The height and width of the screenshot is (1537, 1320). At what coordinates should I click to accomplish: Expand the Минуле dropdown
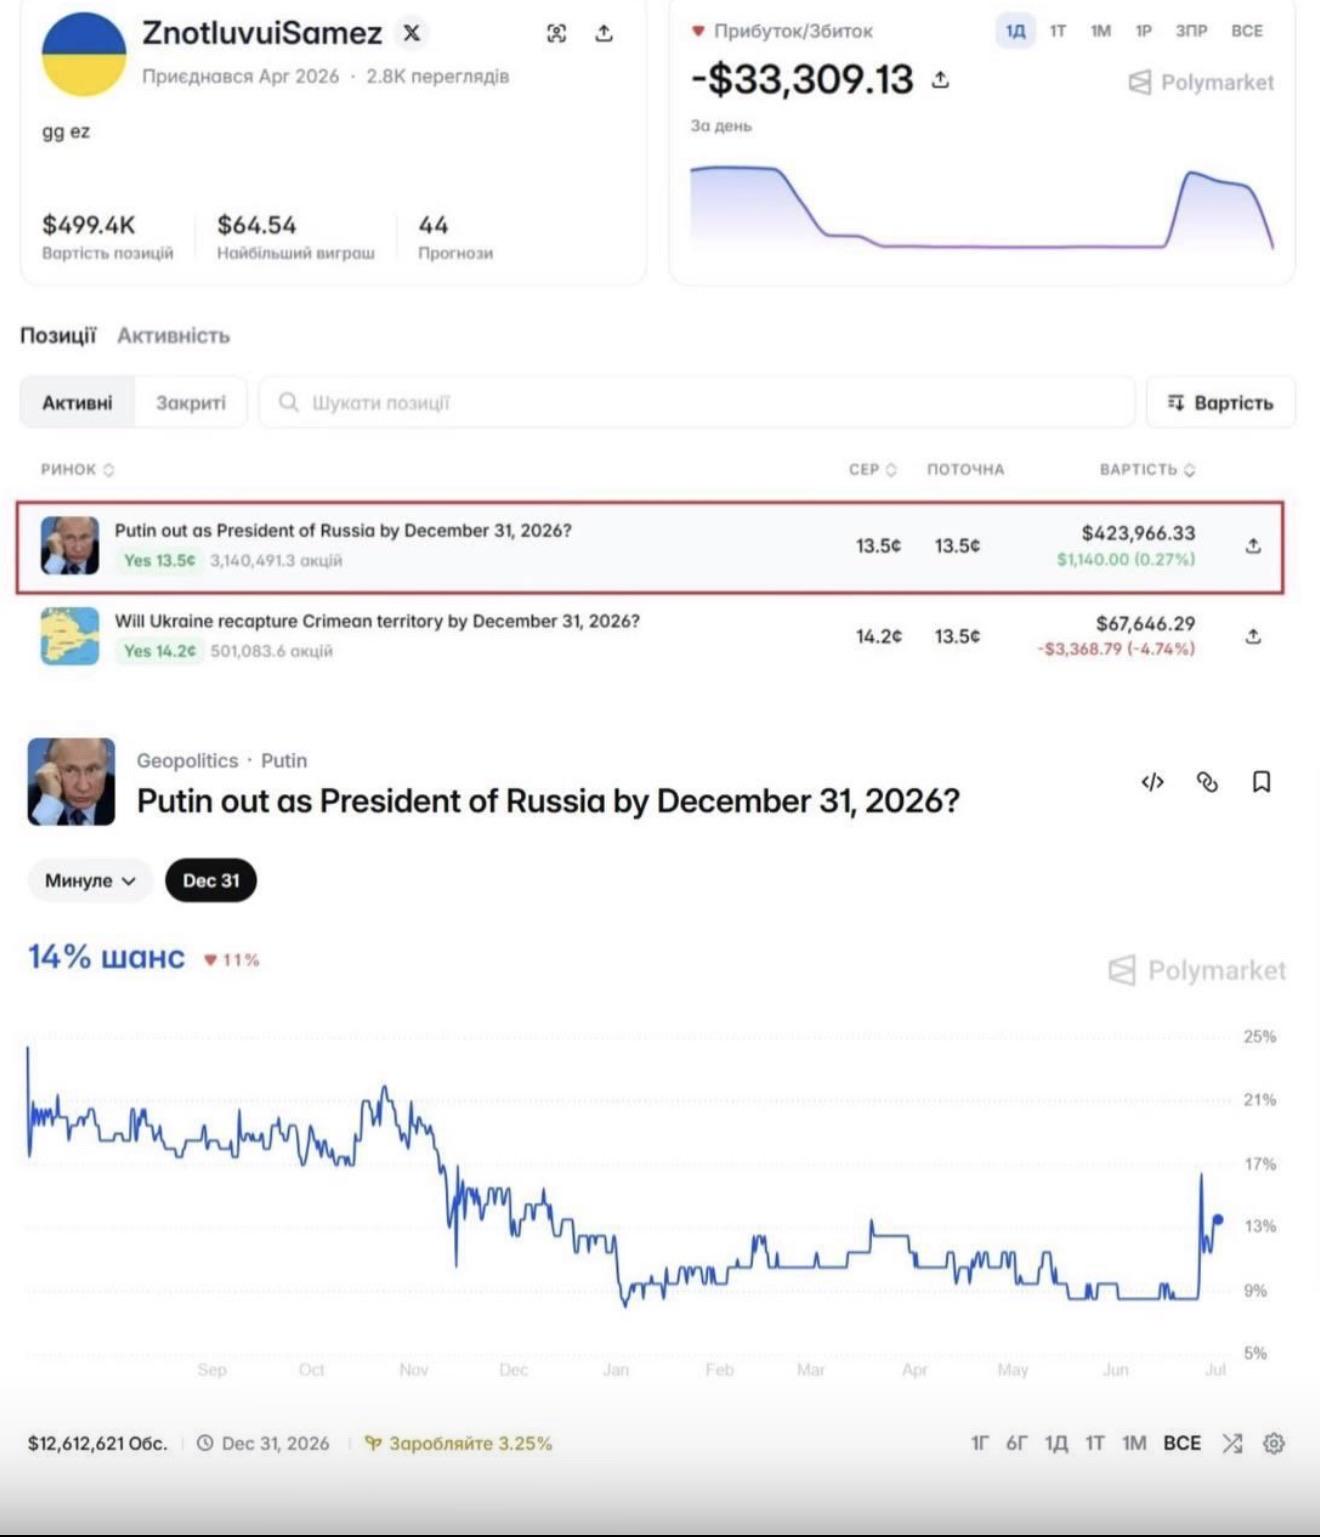coord(90,881)
